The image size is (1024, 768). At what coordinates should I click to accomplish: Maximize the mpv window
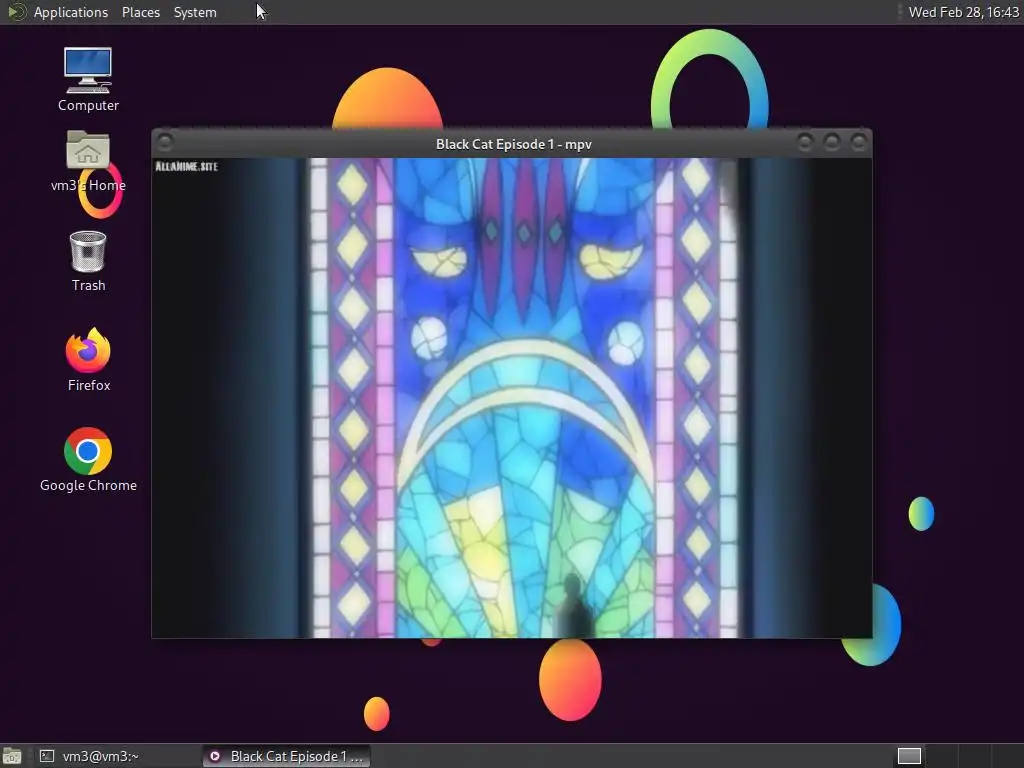pyautogui.click(x=832, y=142)
